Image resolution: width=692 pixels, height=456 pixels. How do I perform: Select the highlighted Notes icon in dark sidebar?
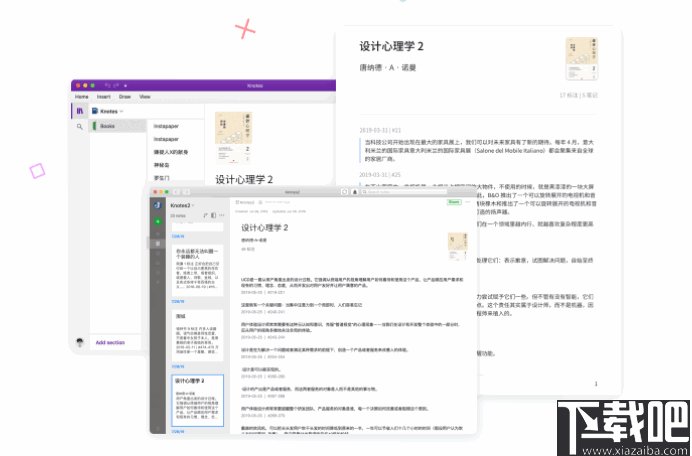(158, 243)
